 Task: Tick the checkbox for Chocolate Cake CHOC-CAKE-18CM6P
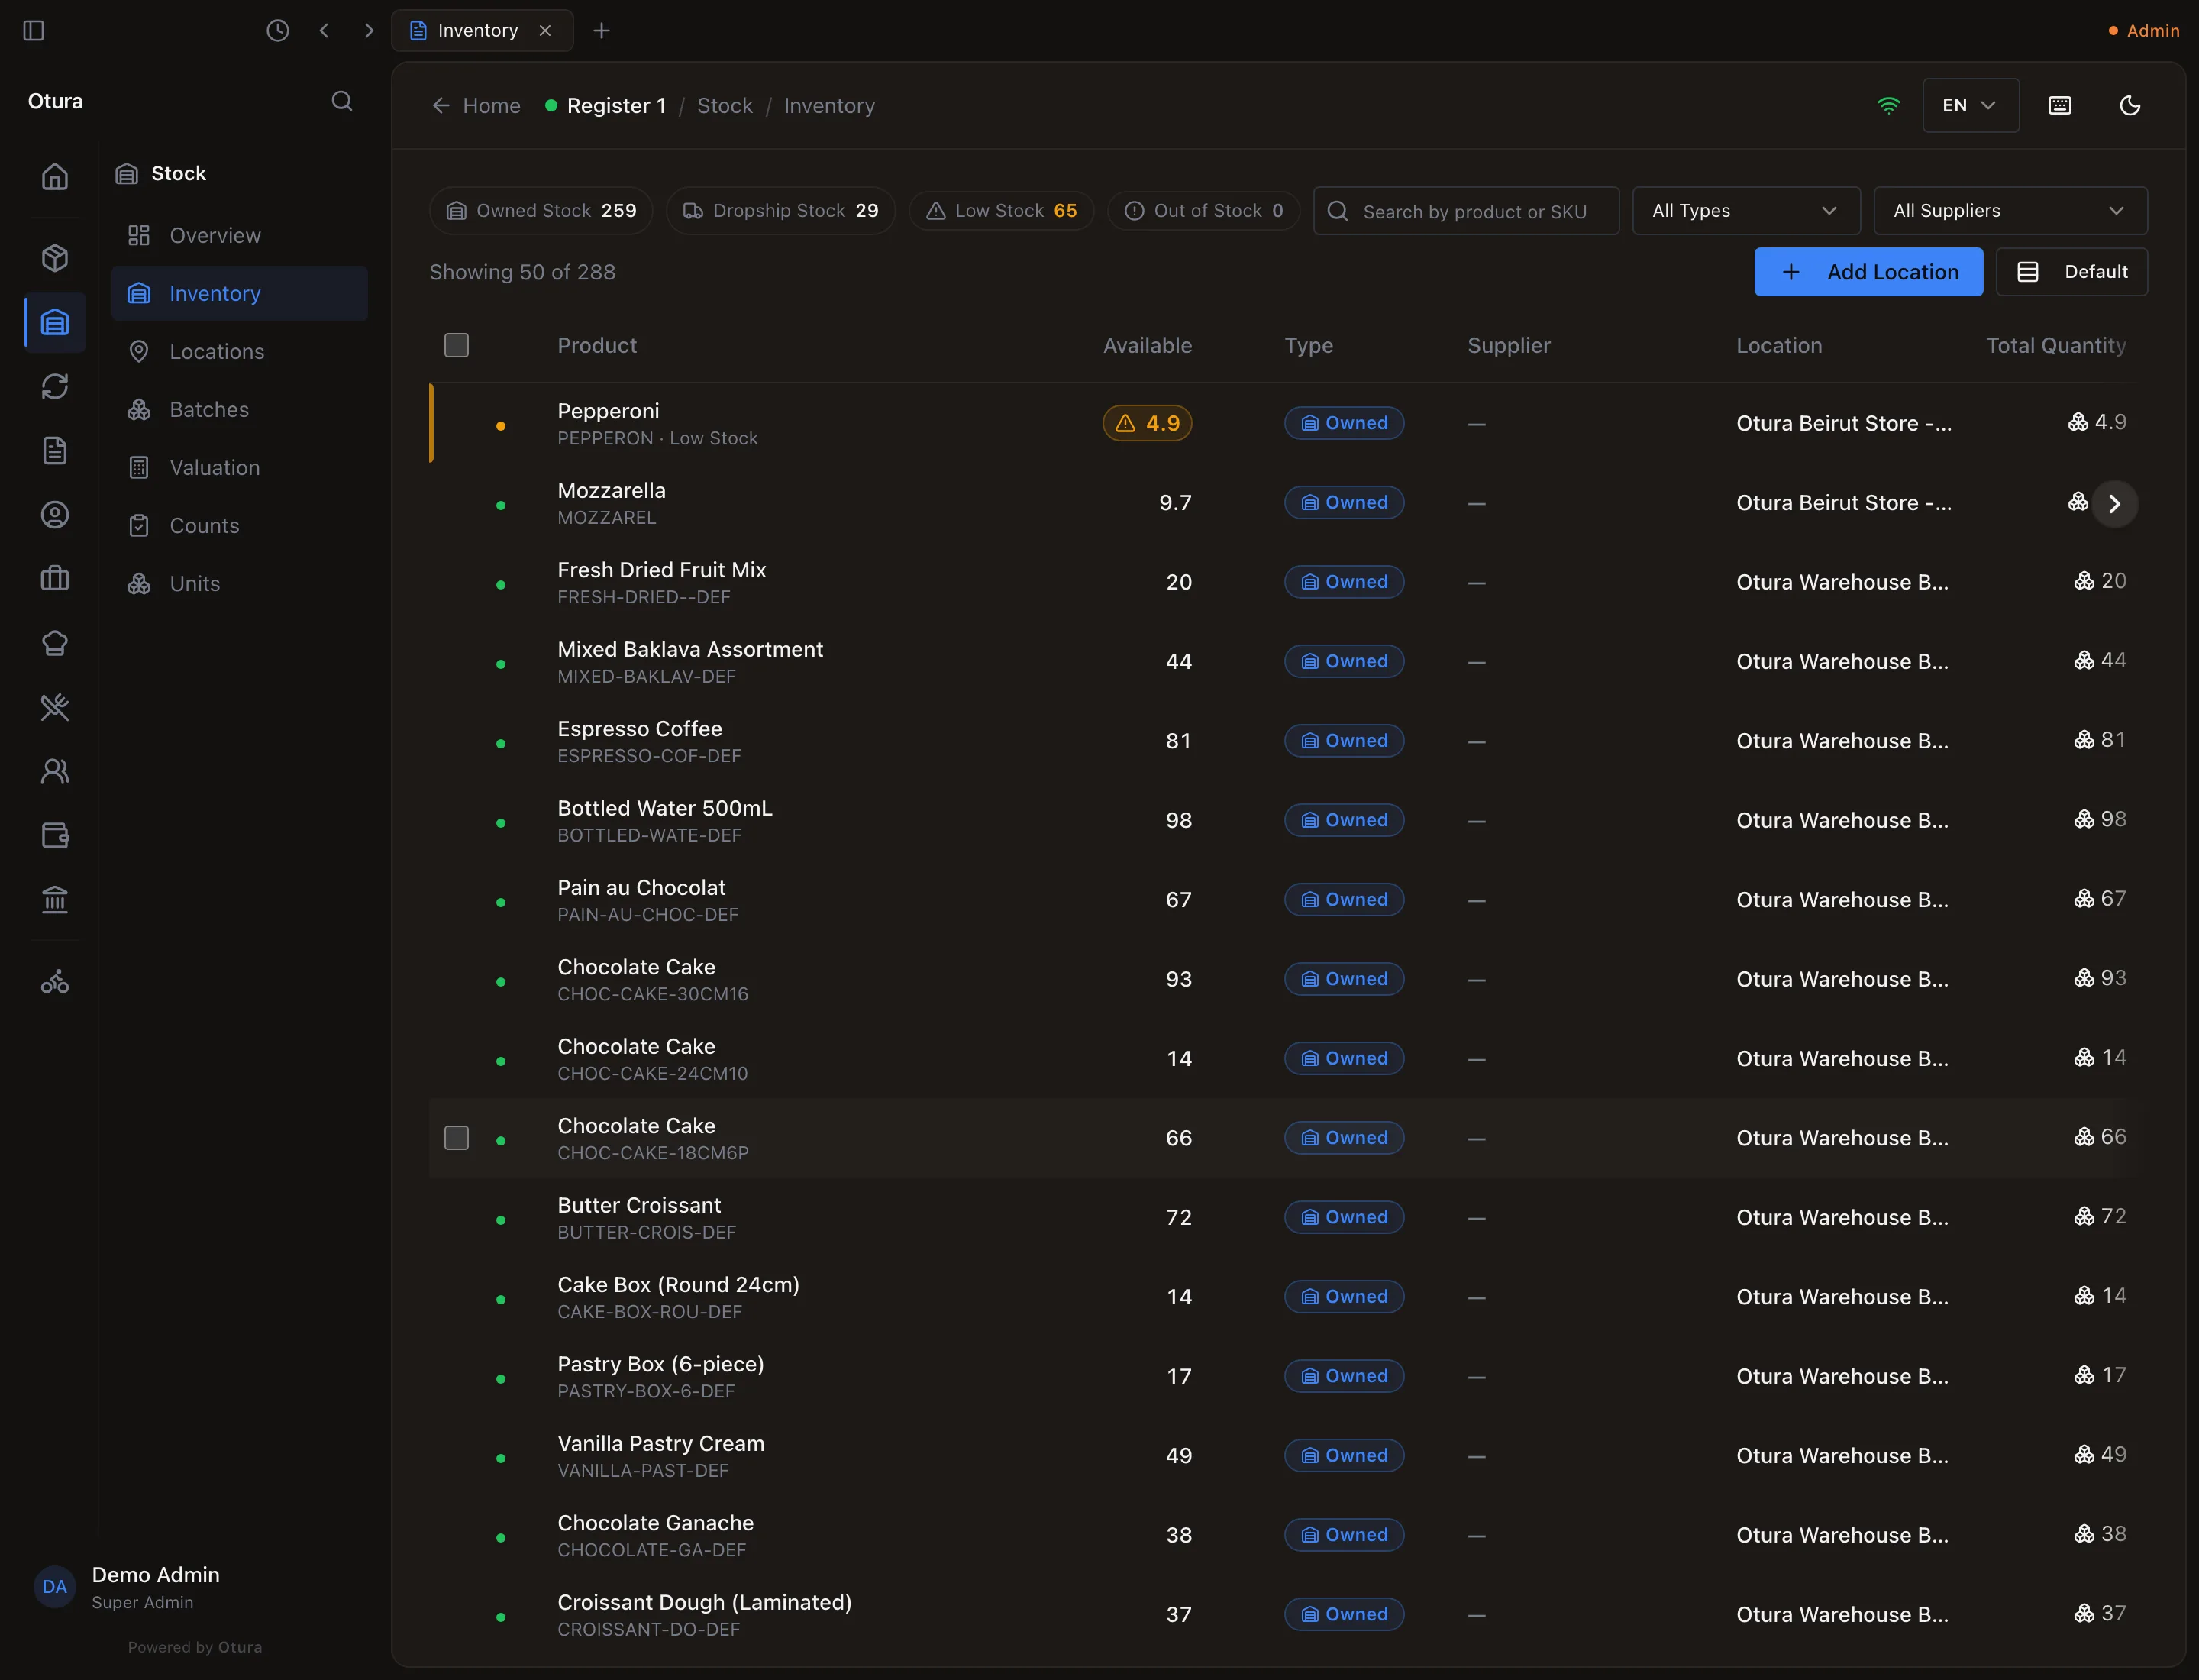click(x=456, y=1138)
